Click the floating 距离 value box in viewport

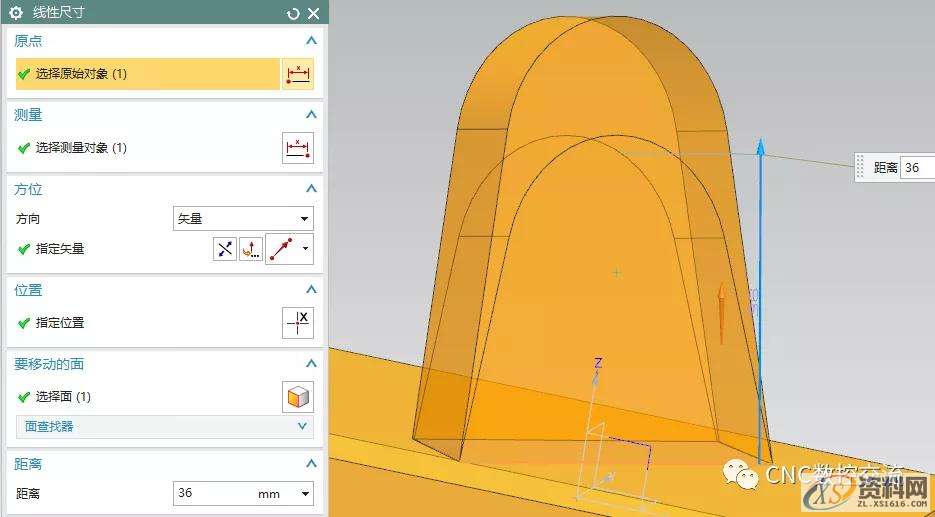(916, 168)
